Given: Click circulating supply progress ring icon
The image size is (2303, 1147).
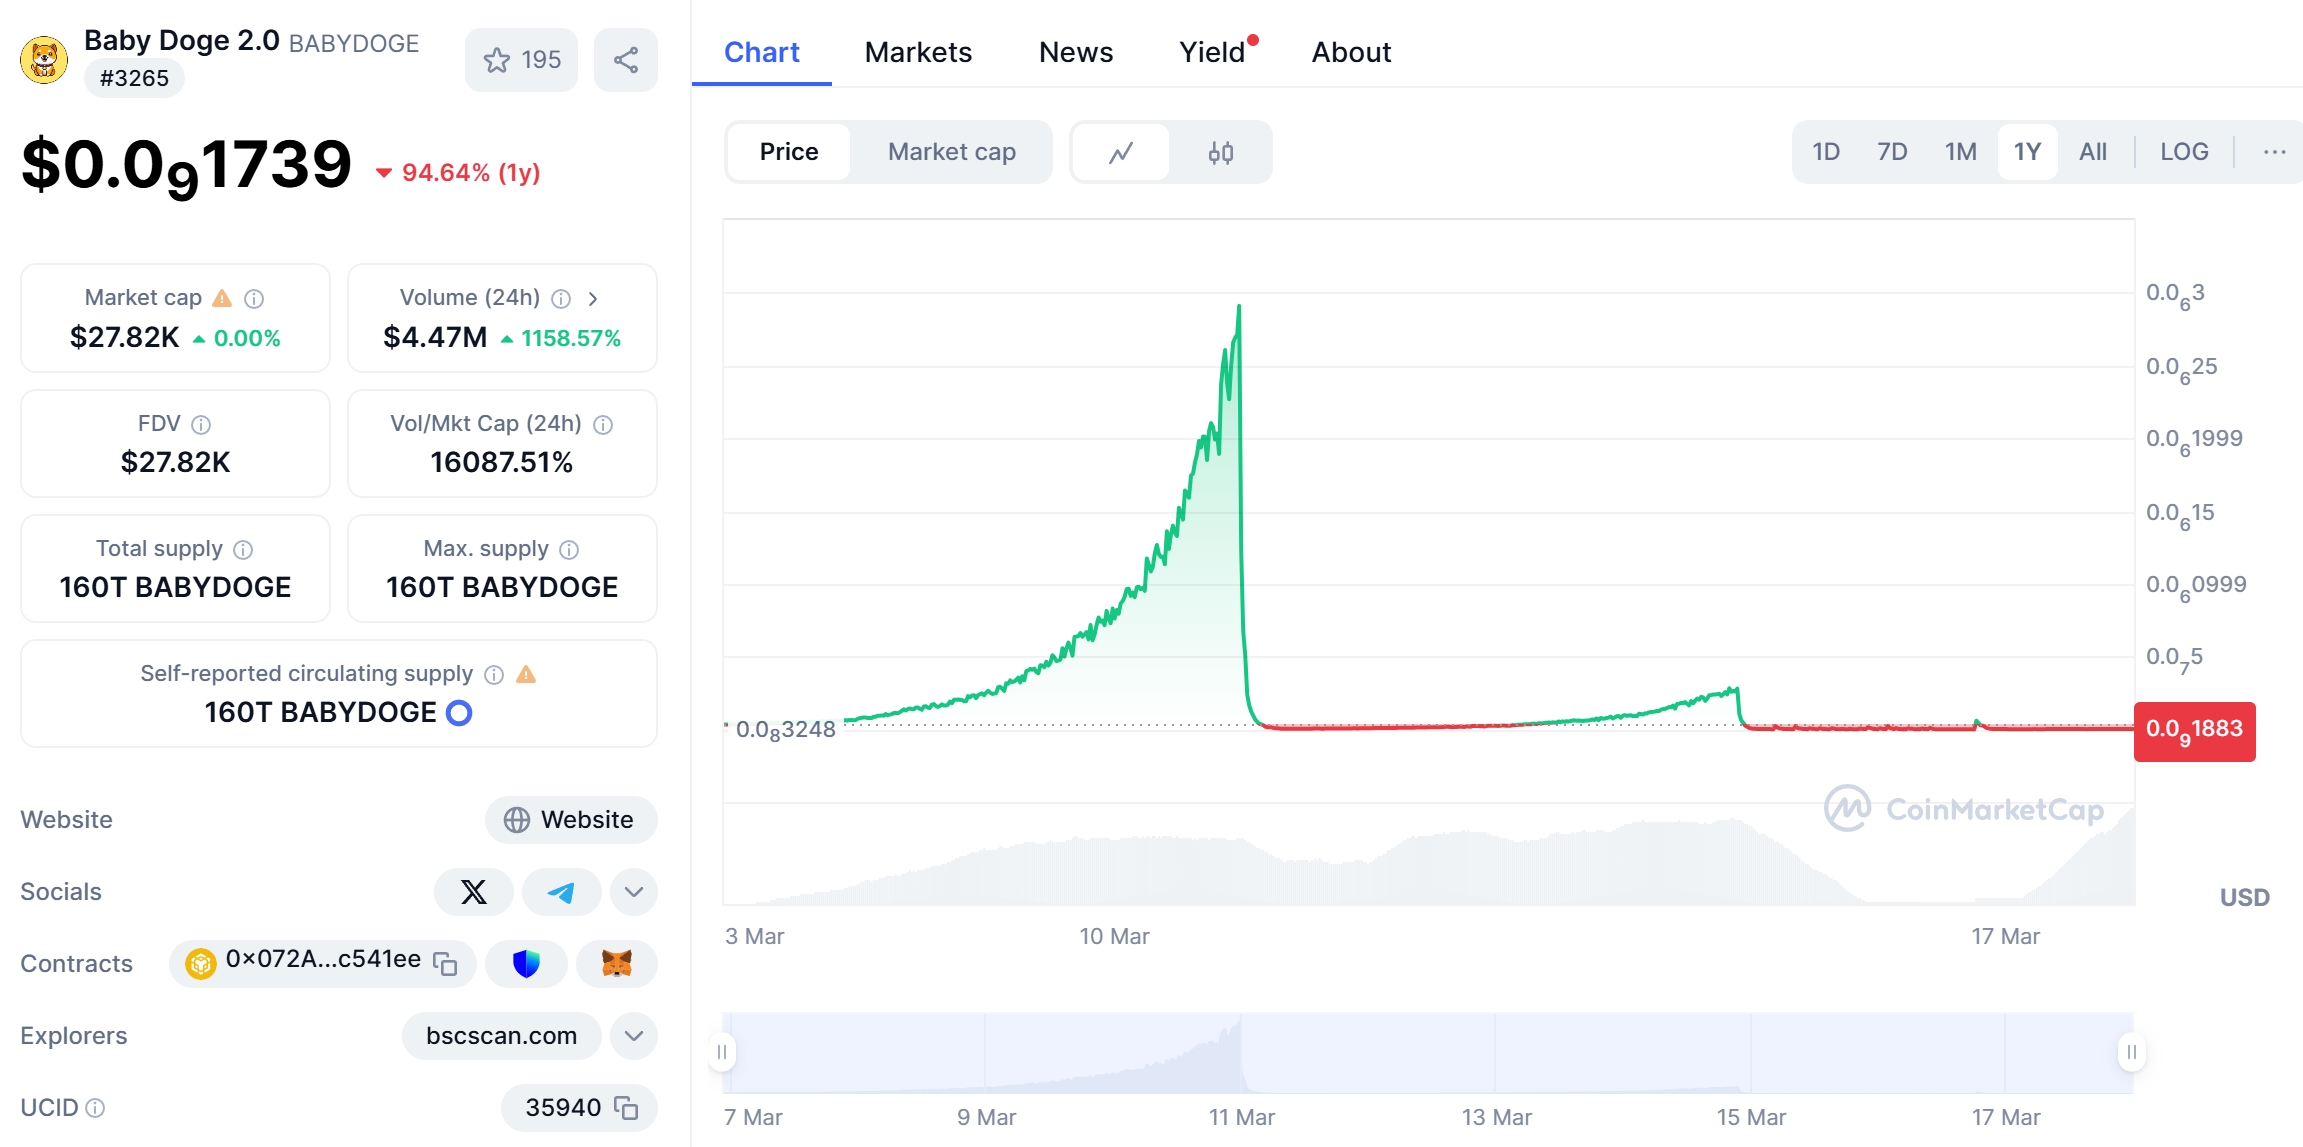Looking at the screenshot, I should [459, 713].
